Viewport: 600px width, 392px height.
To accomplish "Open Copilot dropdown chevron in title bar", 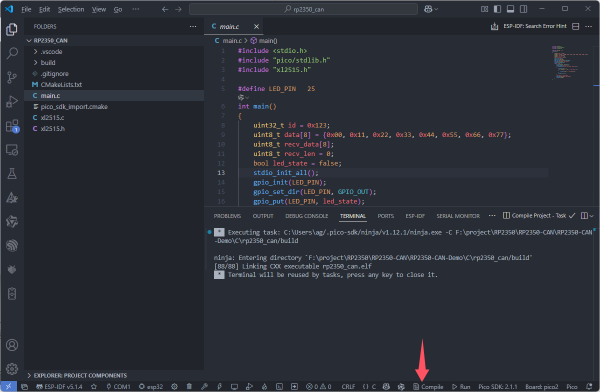I will point(436,9).
